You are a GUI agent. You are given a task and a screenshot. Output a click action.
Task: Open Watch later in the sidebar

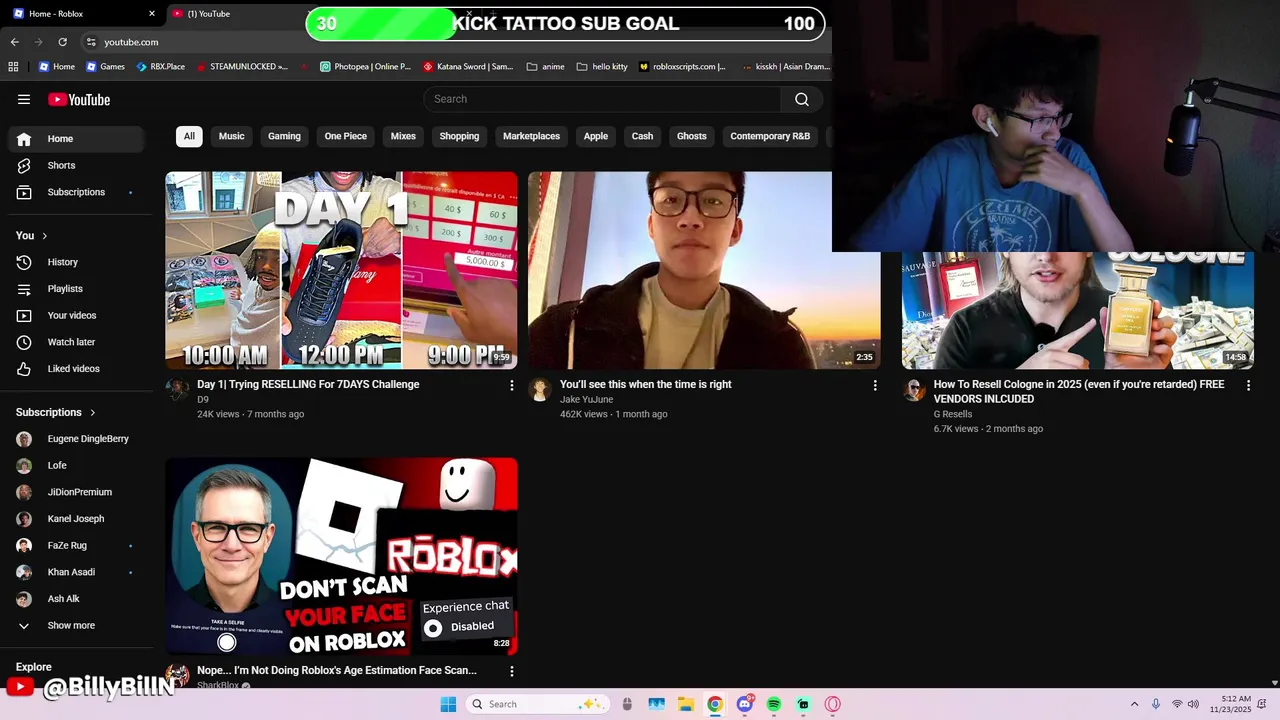pos(76,342)
